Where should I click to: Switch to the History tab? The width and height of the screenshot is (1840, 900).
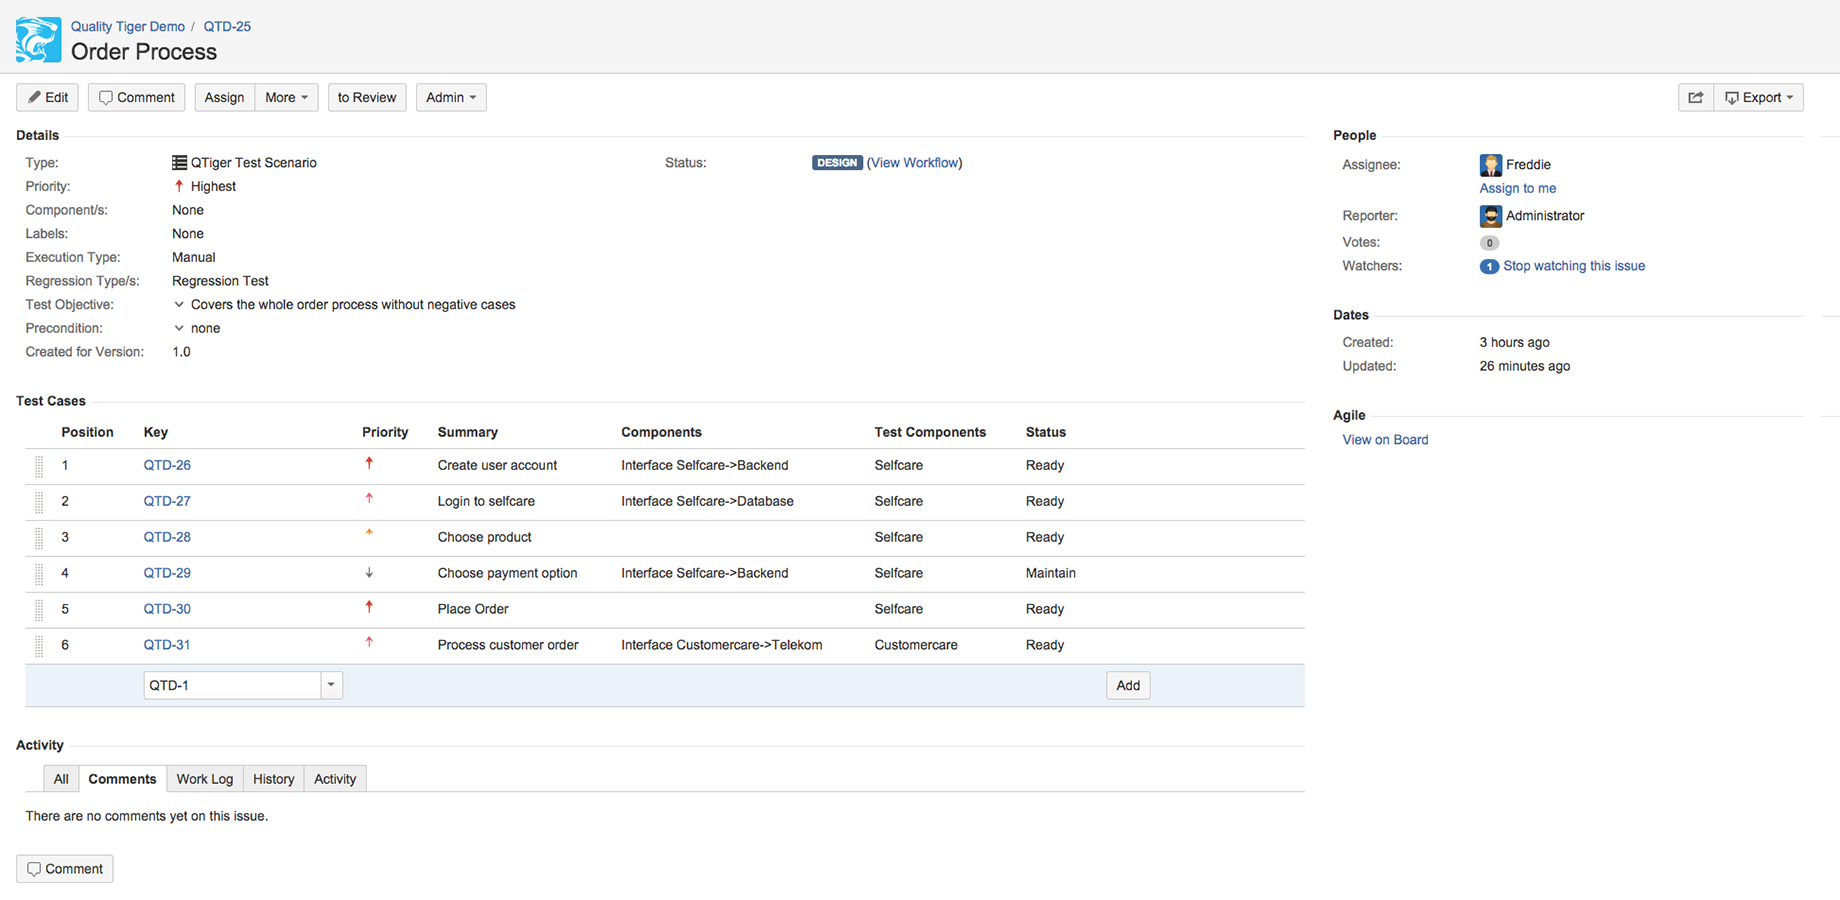[273, 779]
